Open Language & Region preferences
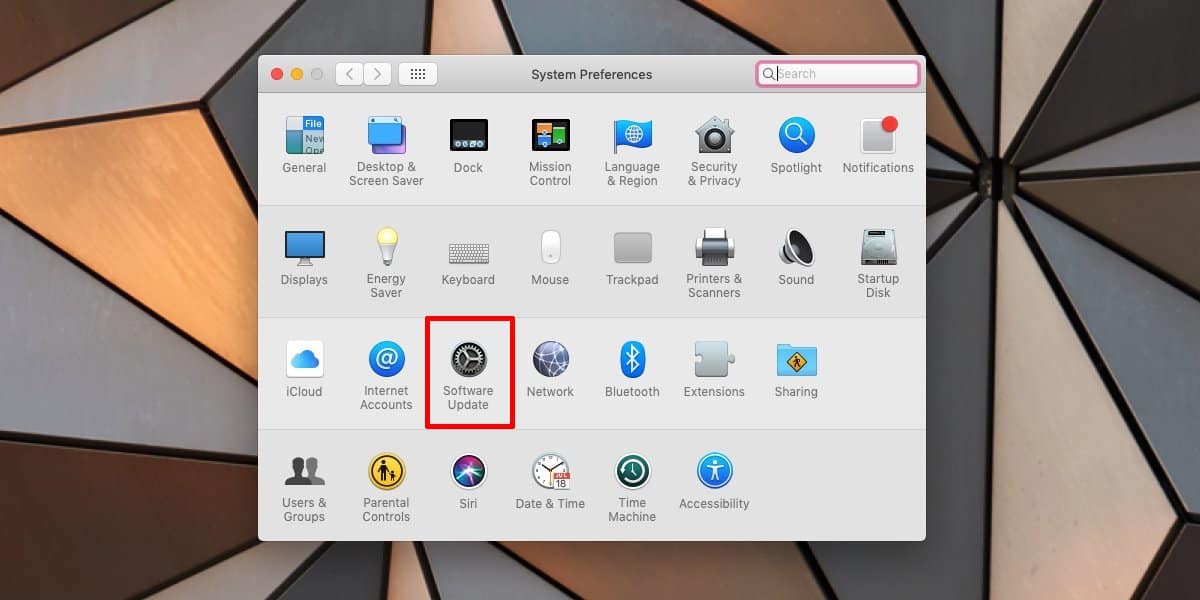1200x600 pixels. 632,151
